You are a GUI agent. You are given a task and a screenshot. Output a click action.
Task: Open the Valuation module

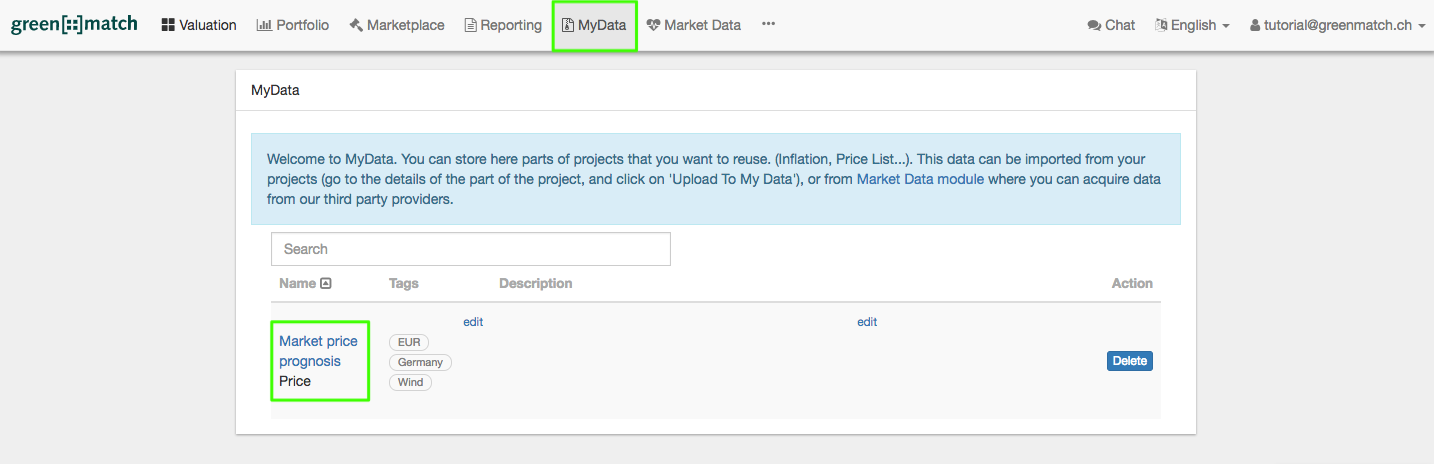[199, 25]
